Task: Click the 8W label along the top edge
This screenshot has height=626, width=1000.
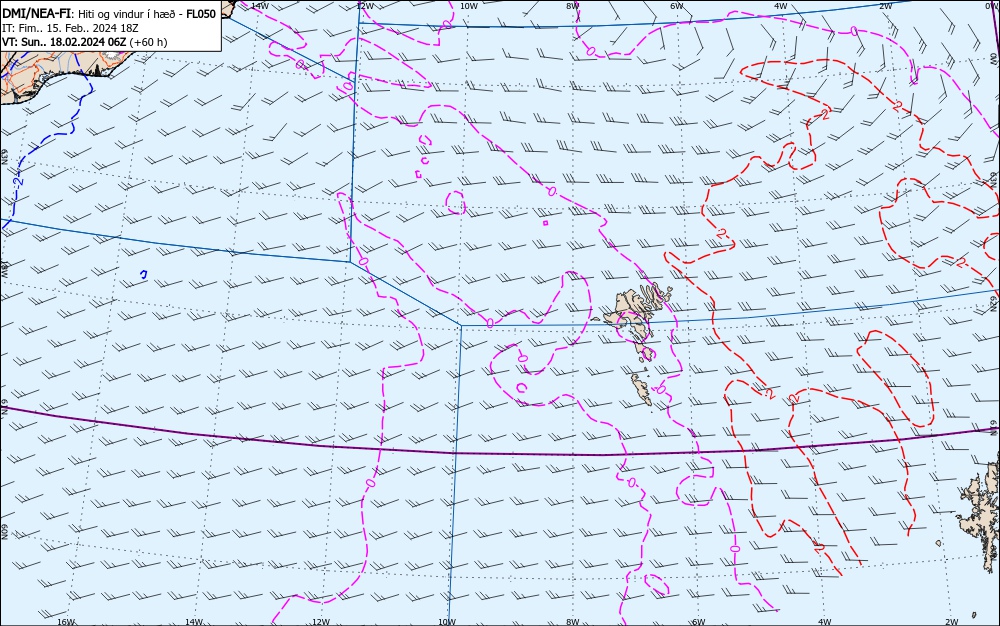Action: pyautogui.click(x=573, y=6)
